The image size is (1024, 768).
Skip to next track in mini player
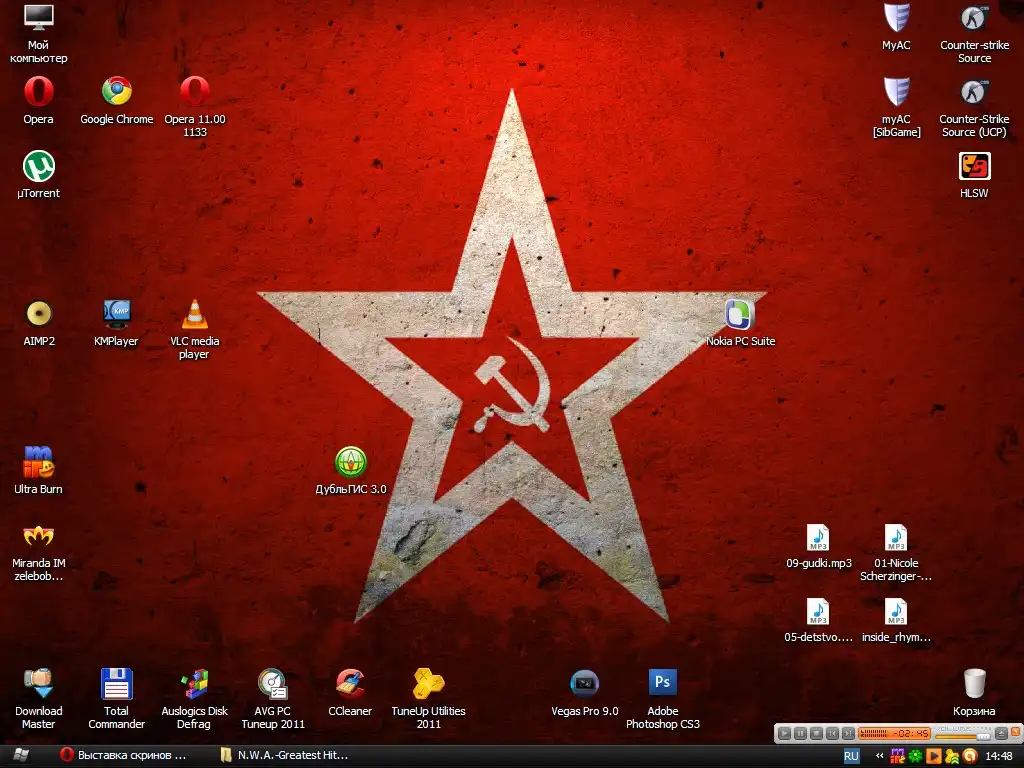pyautogui.click(x=848, y=733)
